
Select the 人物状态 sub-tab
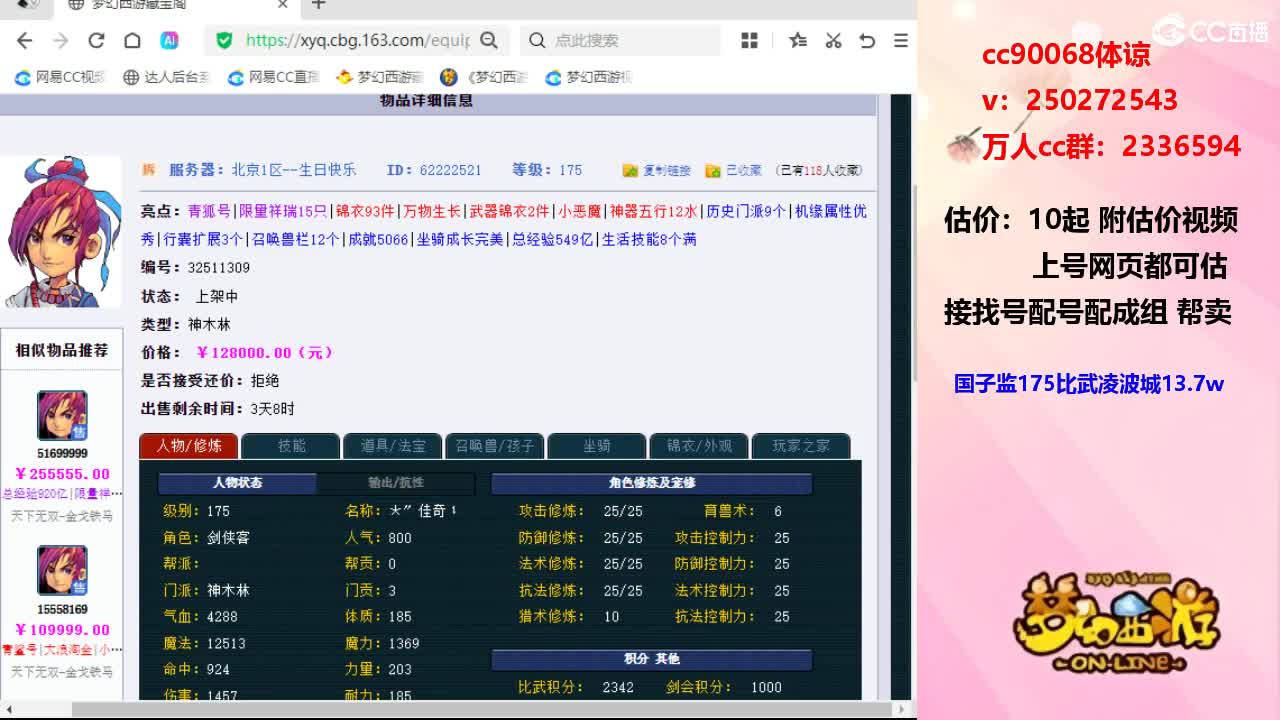coord(237,483)
